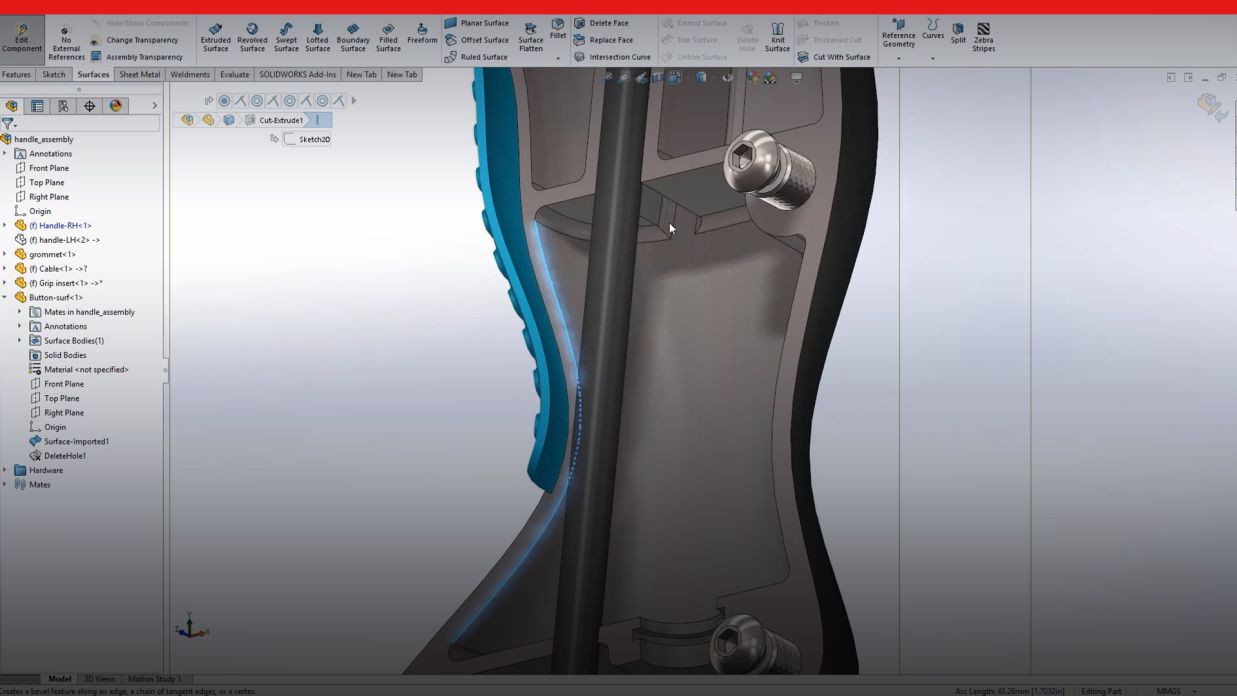This screenshot has width=1237, height=696.
Task: Open the DimXpertManager tab
Action: 89,106
